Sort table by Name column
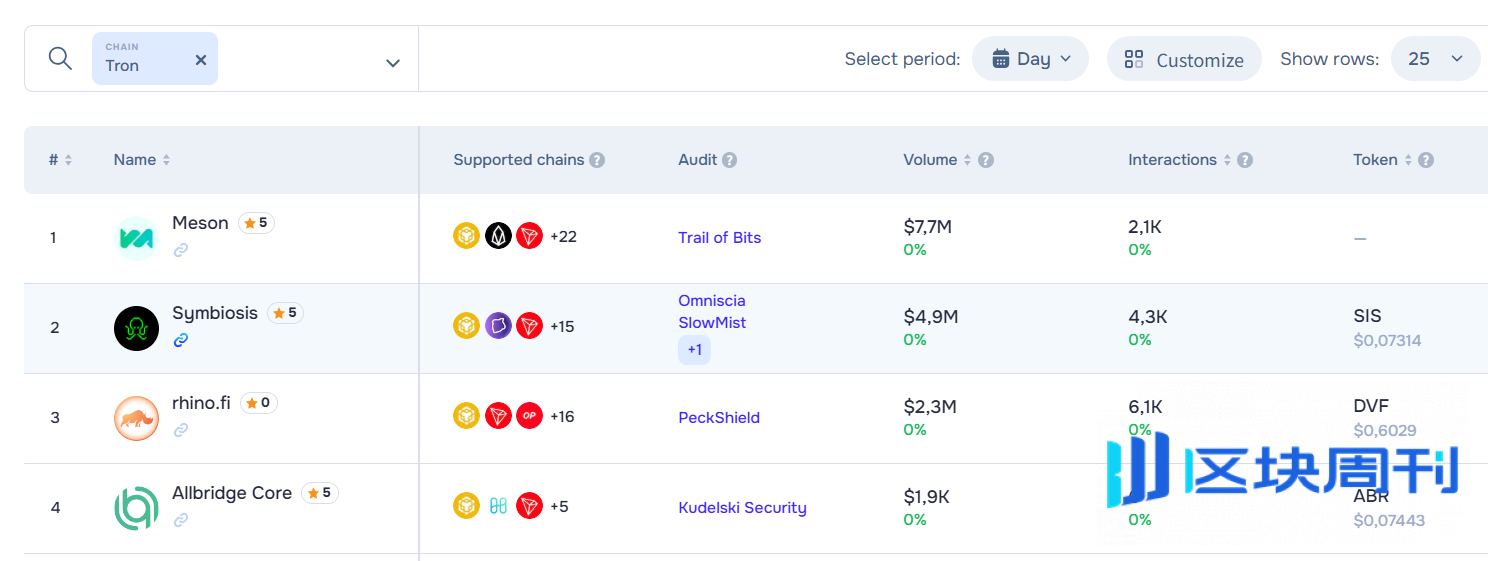This screenshot has height=561, width=1488. pos(142,160)
